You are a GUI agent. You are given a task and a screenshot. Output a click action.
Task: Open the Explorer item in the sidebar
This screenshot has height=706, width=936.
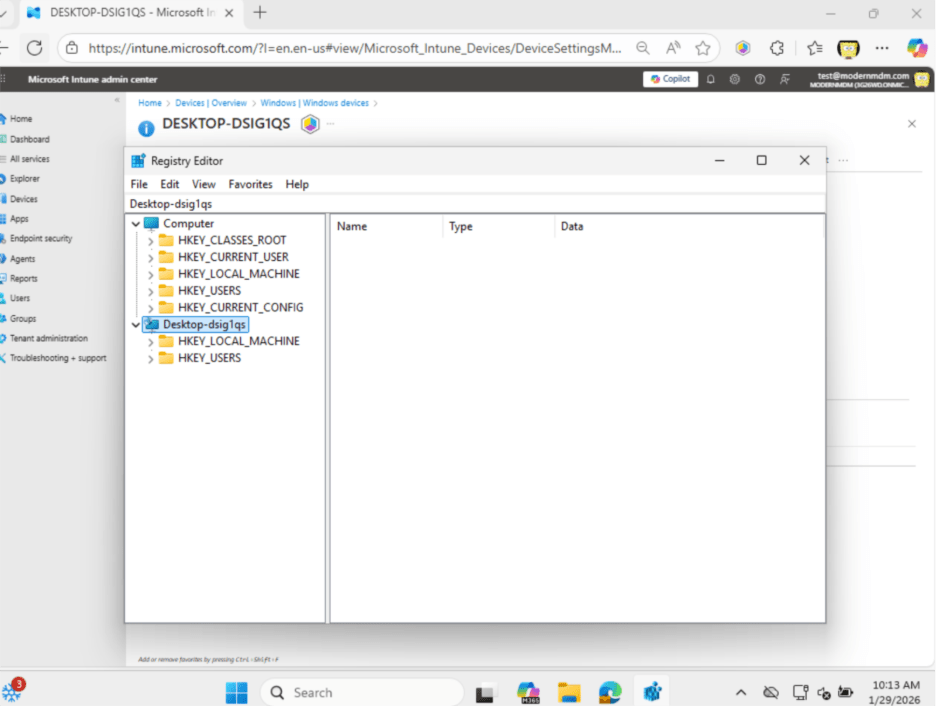25,178
